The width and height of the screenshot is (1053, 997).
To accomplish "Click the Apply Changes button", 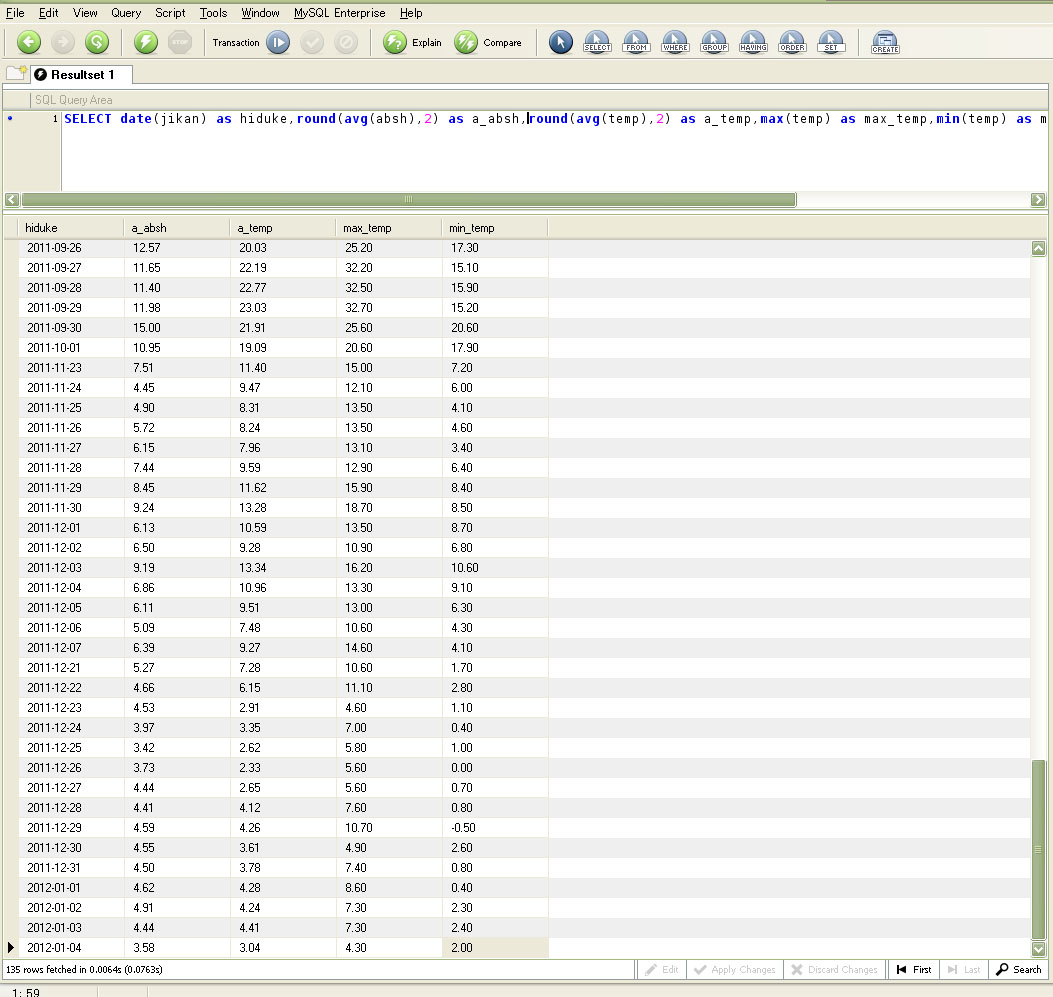I will [x=735, y=969].
